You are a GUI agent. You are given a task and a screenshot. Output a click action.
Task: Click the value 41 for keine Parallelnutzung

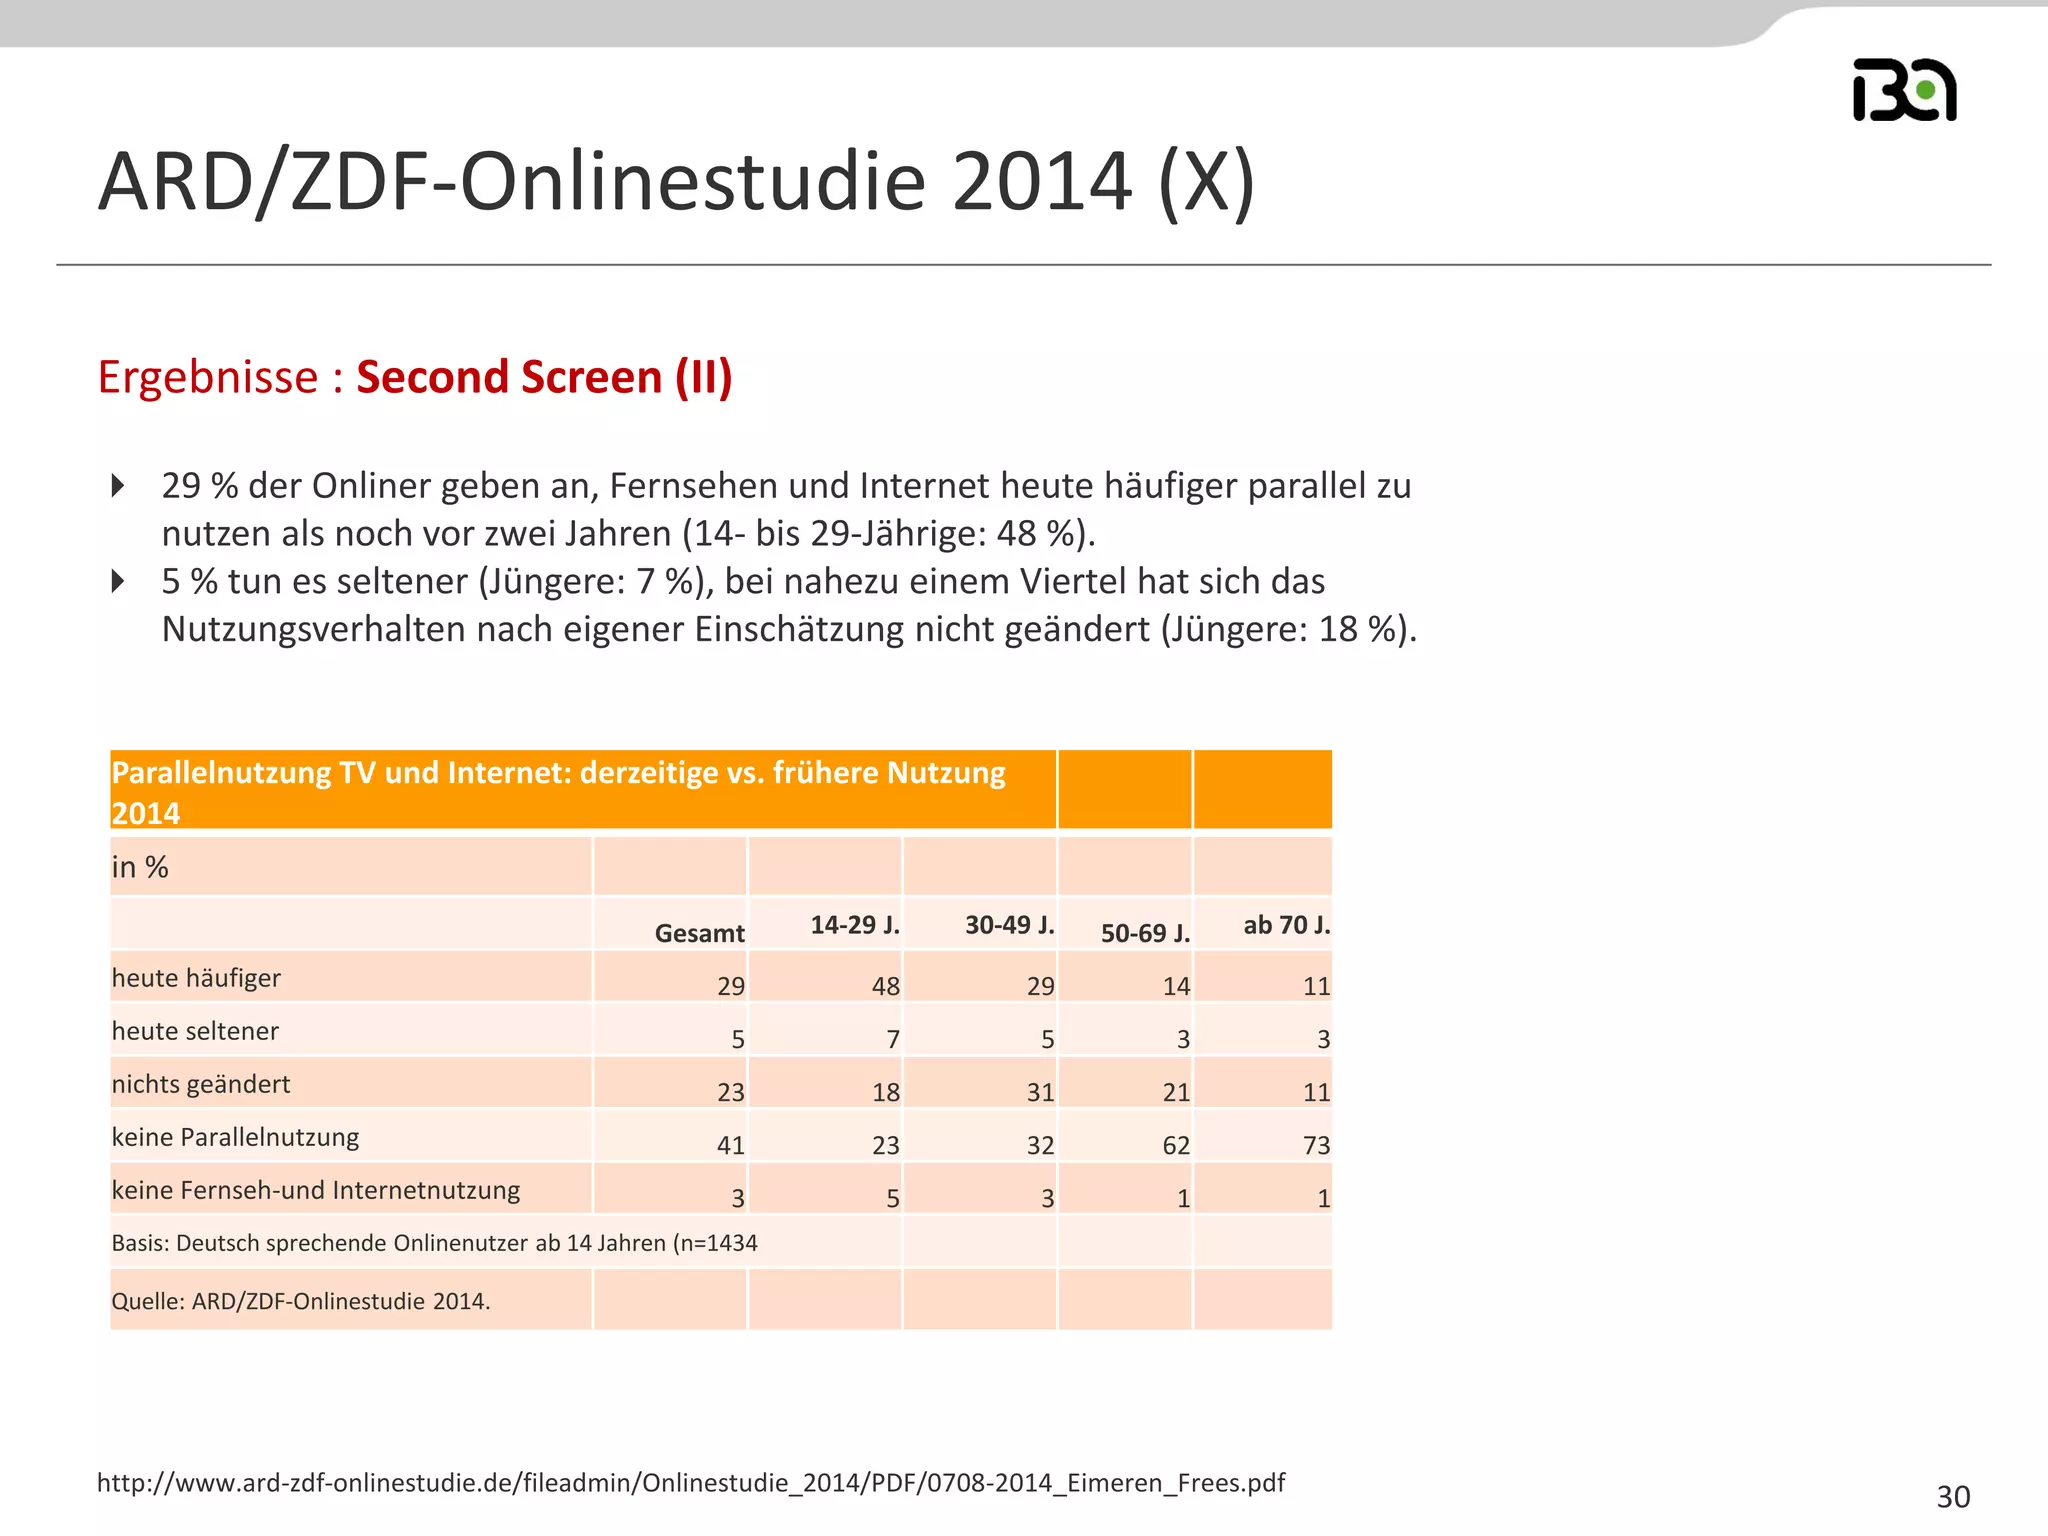731,1145
